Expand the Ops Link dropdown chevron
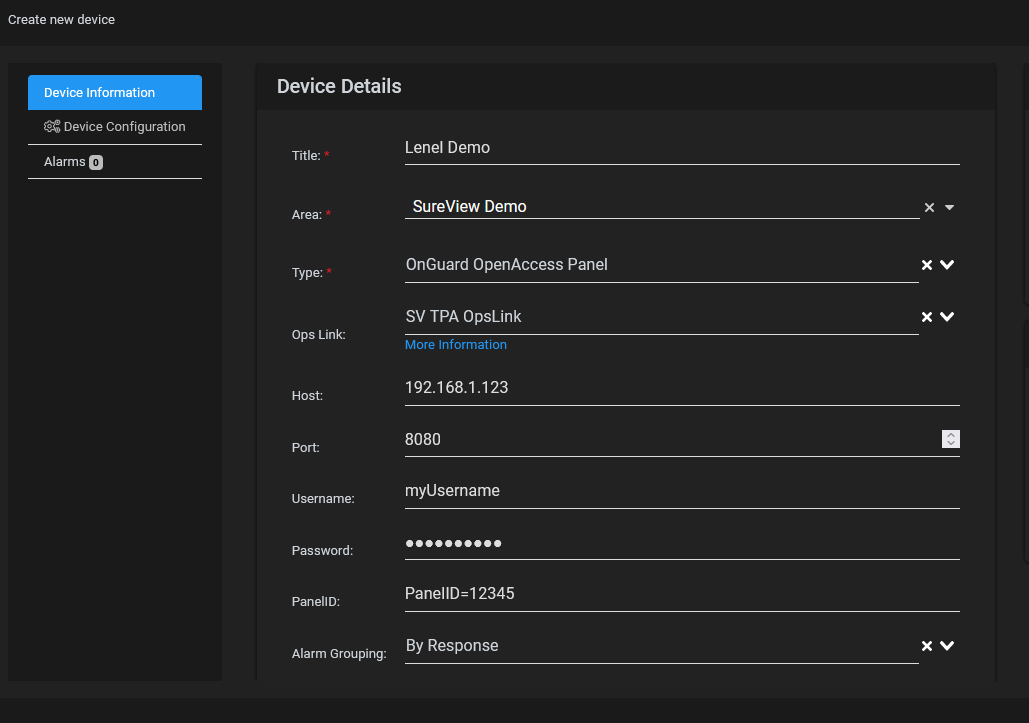Image resolution: width=1029 pixels, height=723 pixels. [947, 317]
